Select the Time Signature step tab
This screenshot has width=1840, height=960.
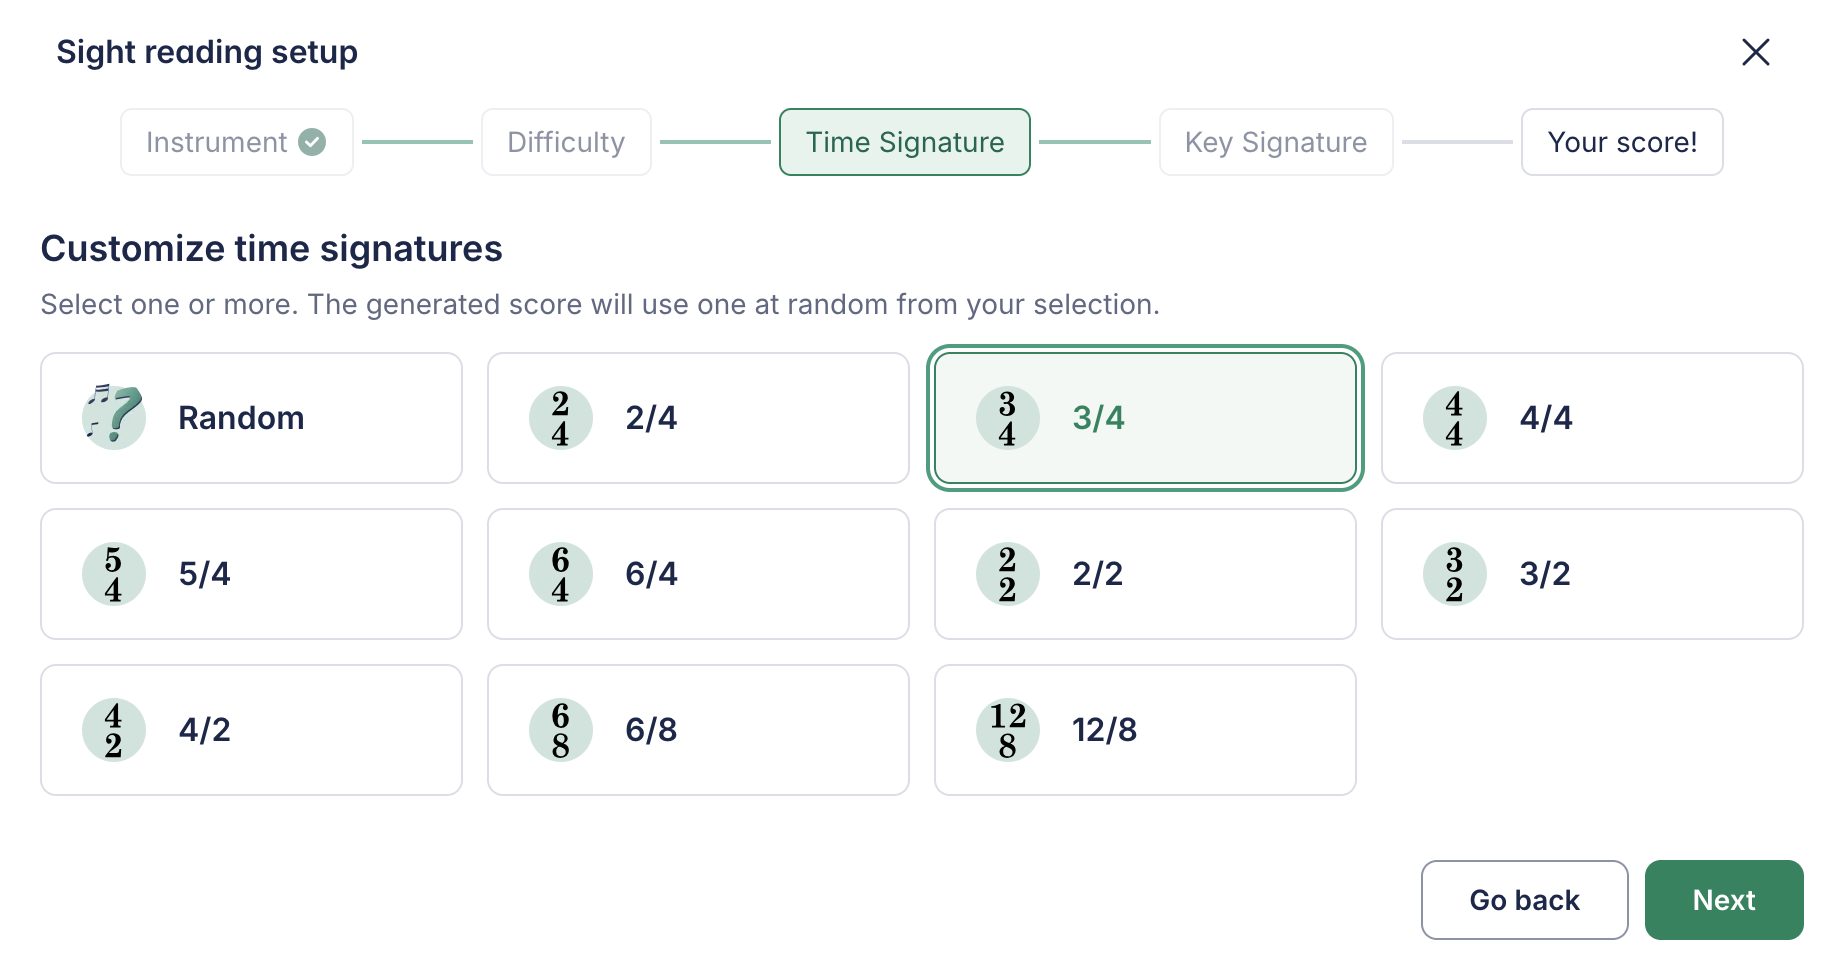click(x=905, y=142)
